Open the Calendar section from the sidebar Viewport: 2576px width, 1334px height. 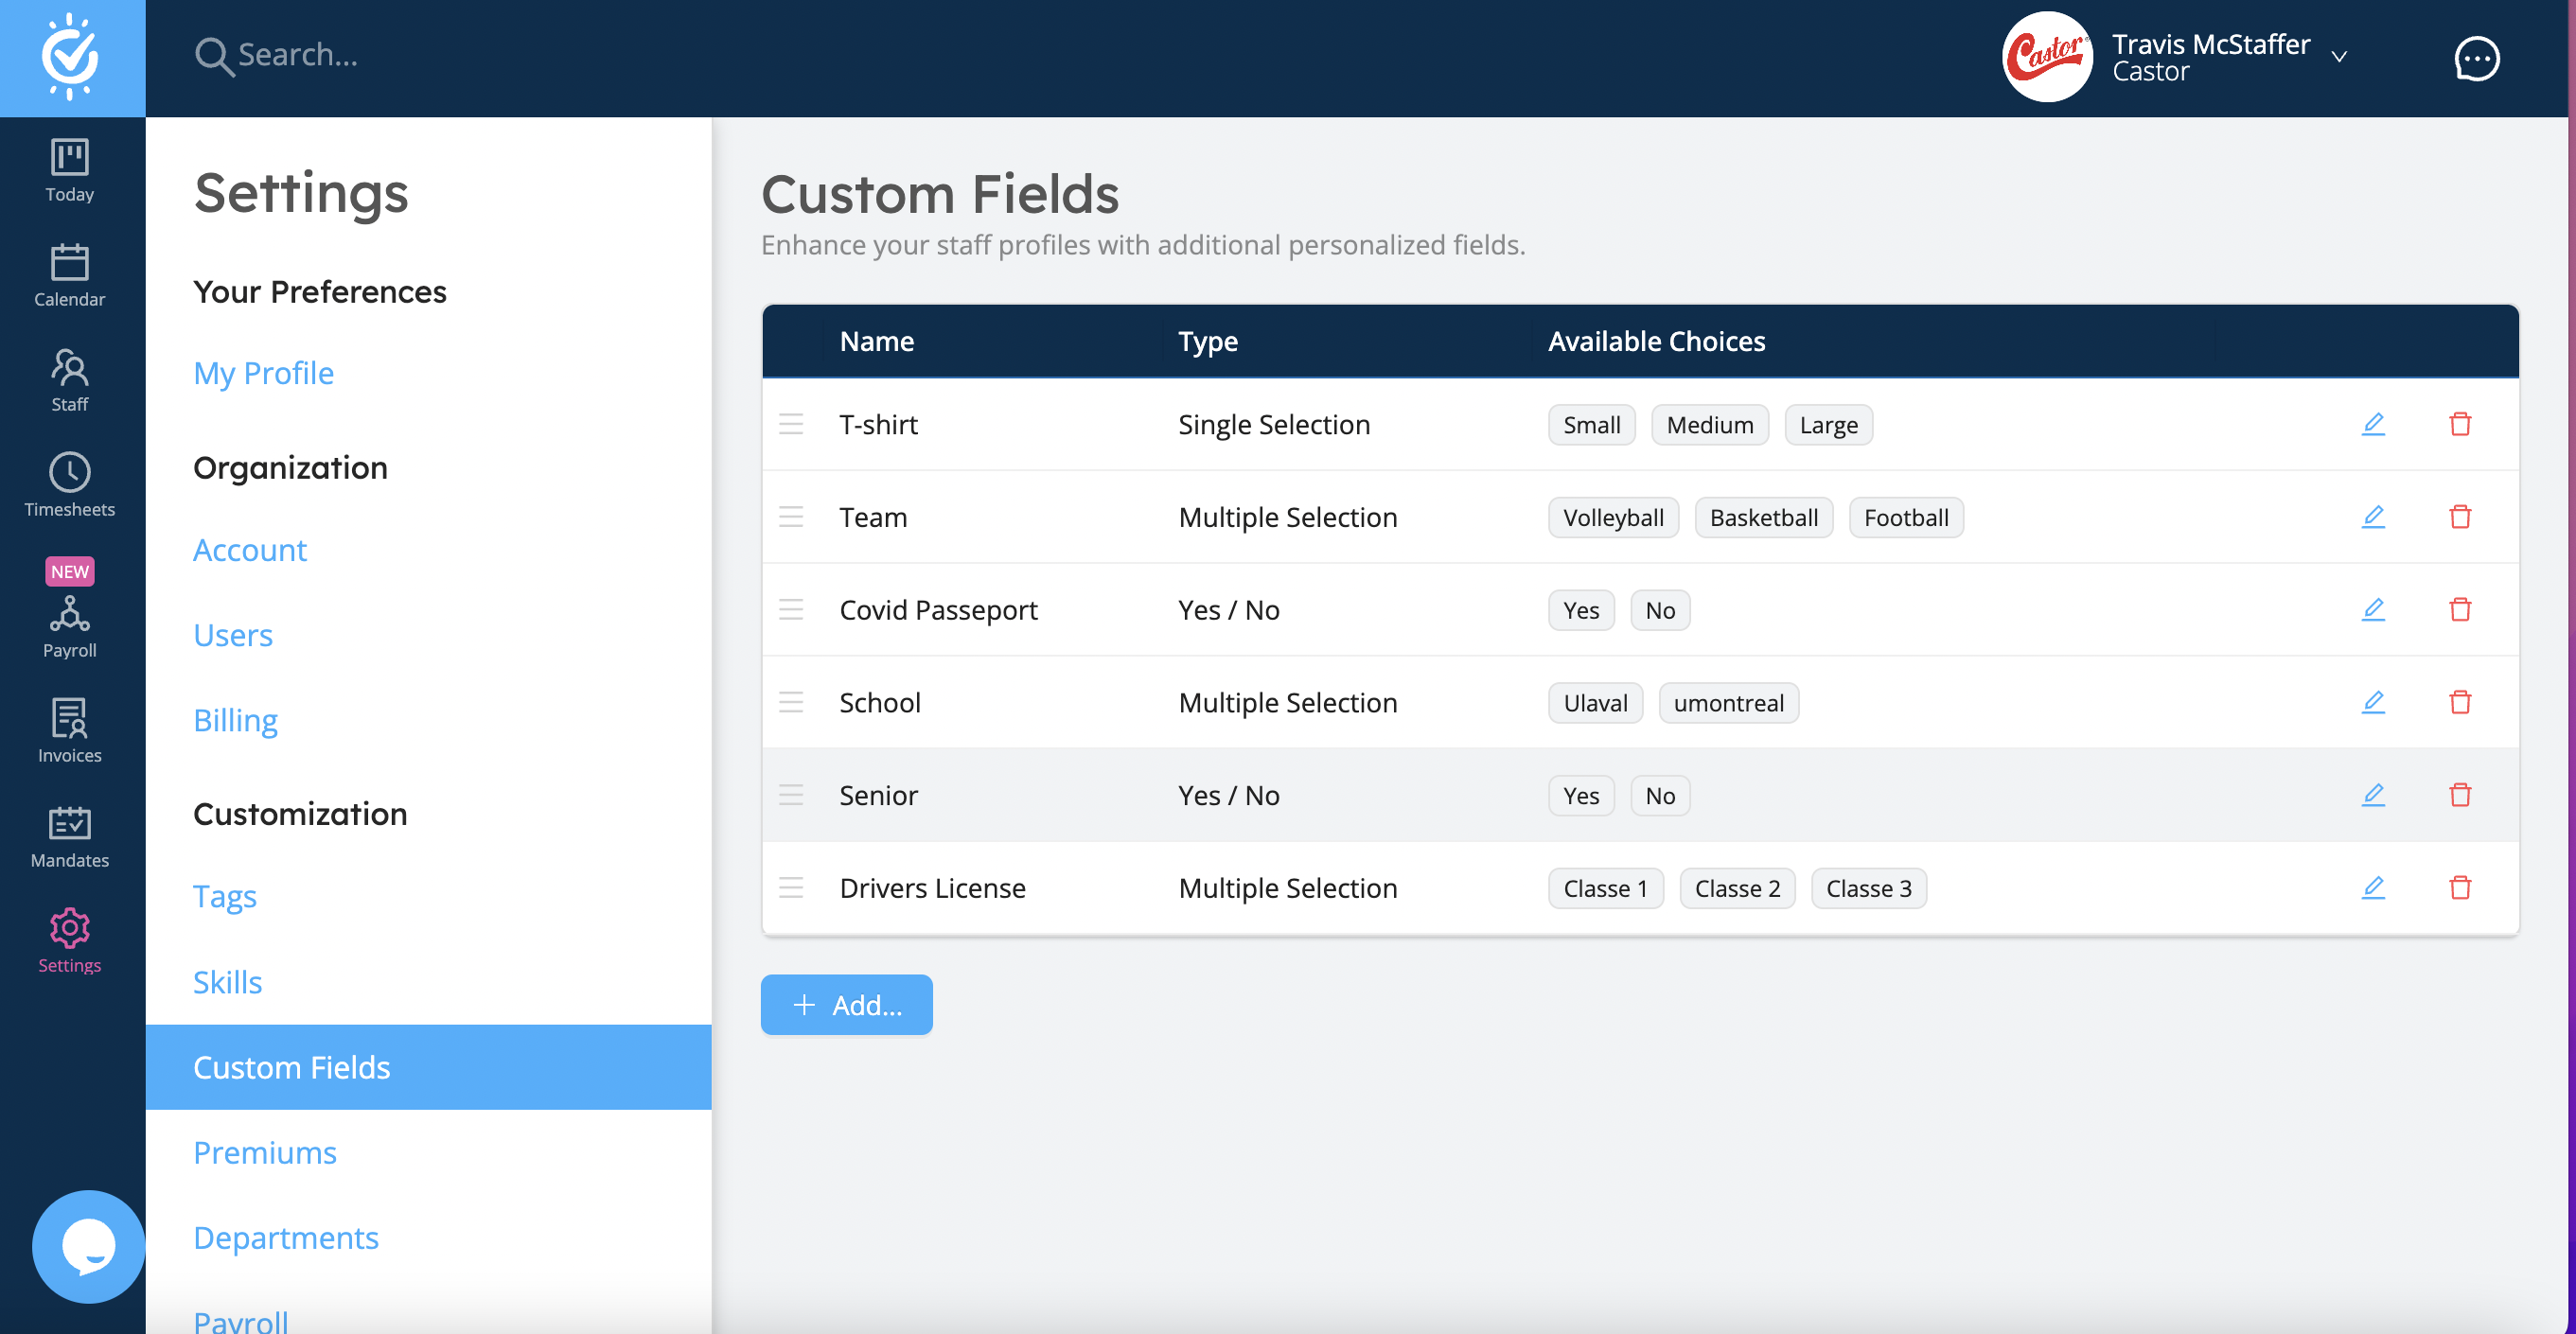pyautogui.click(x=69, y=272)
